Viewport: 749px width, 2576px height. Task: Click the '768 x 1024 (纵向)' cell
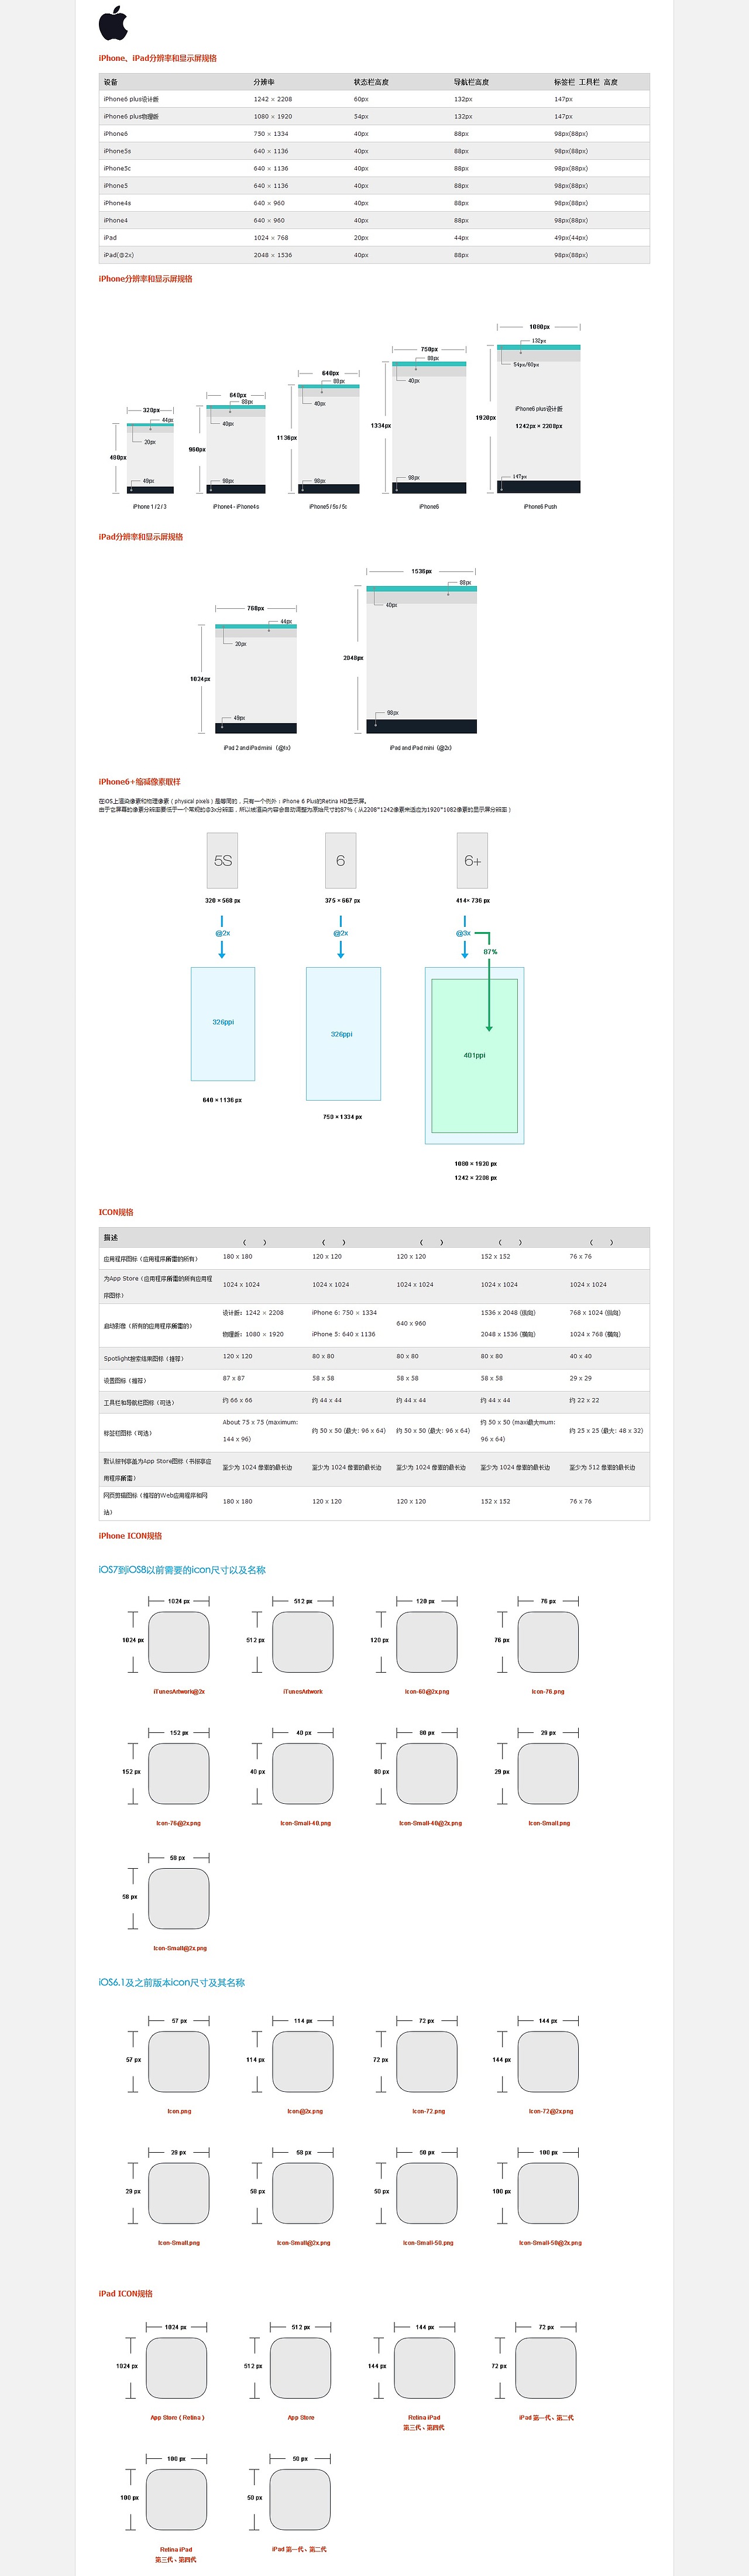point(595,1312)
